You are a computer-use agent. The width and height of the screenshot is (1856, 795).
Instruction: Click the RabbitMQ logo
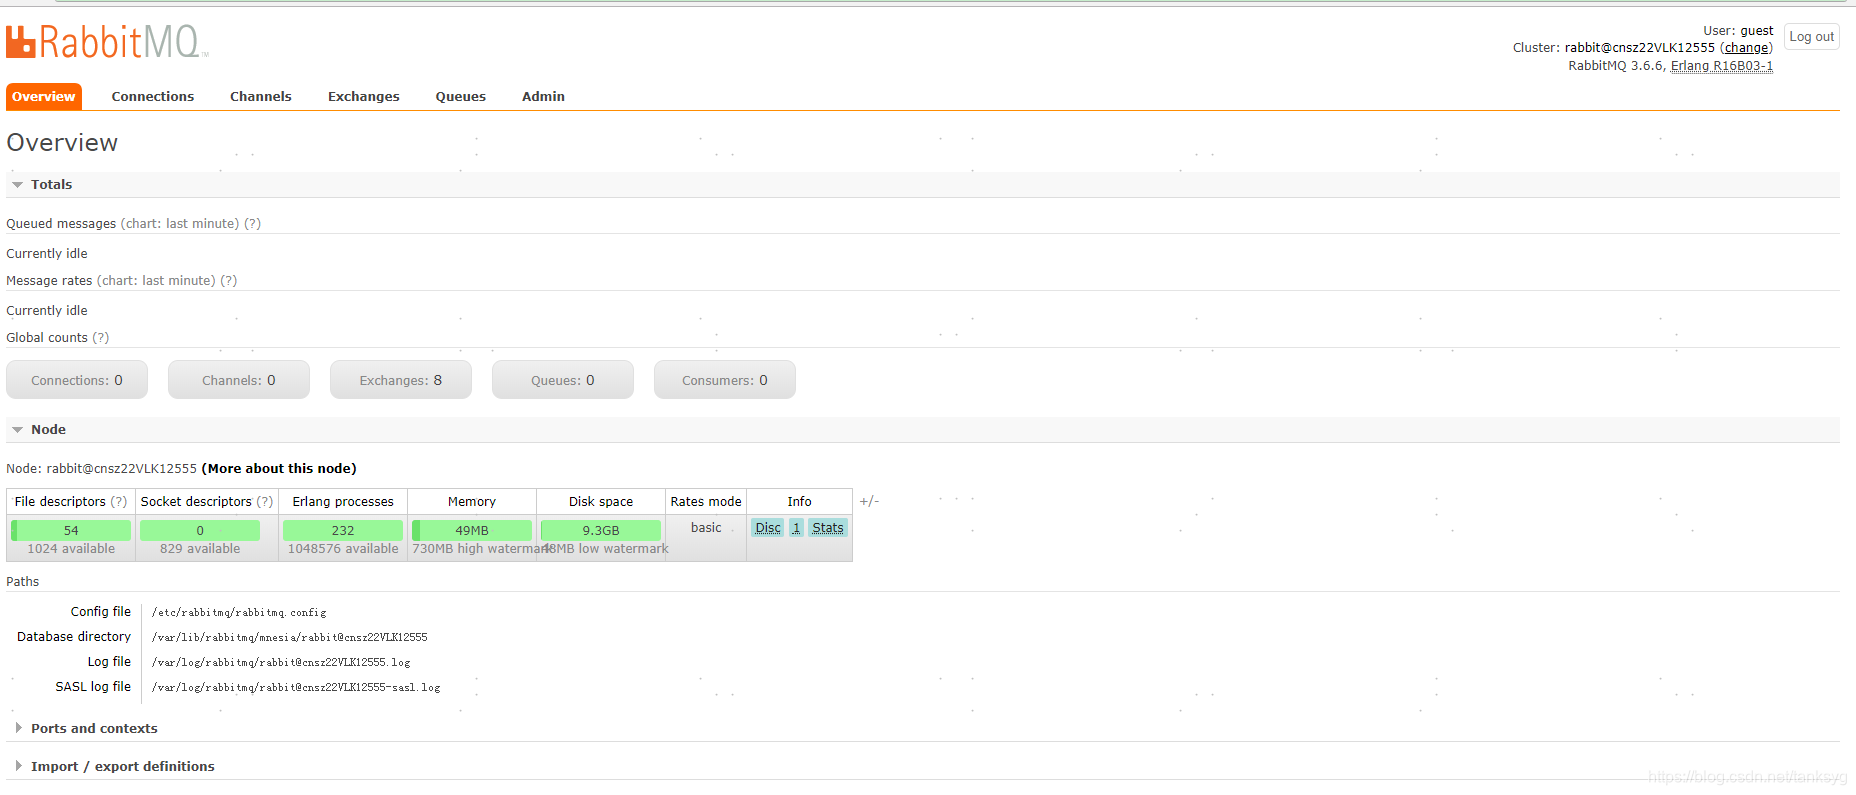[107, 42]
